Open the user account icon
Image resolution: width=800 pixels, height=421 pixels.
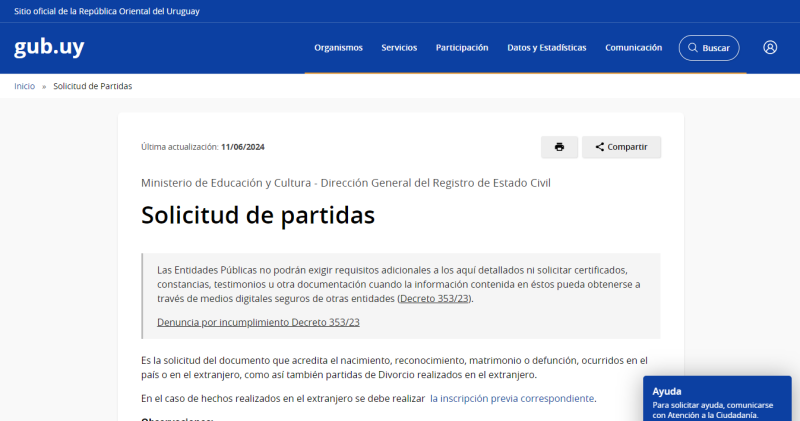[769, 47]
